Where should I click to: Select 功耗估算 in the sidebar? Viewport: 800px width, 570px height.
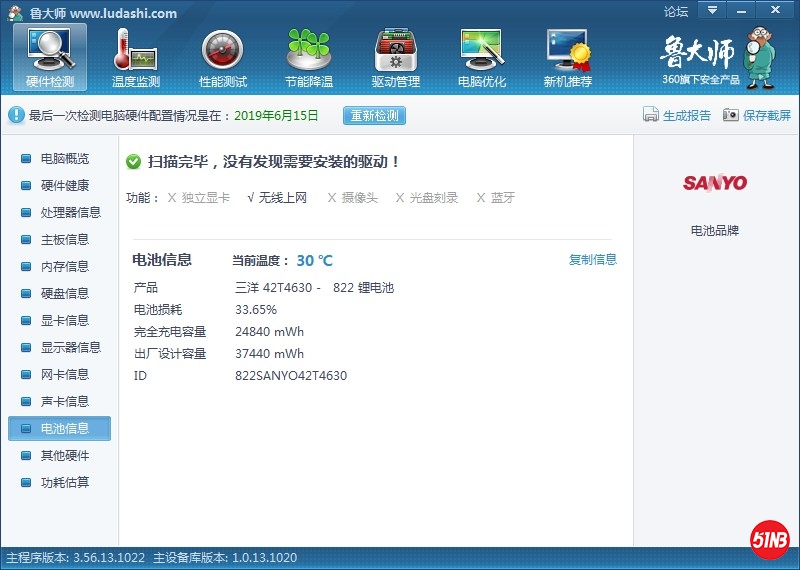click(x=64, y=483)
